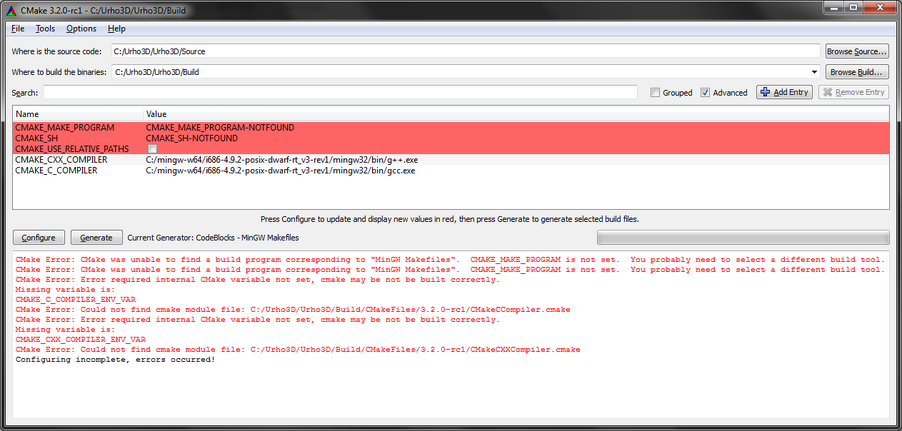Click the 'Configuring incomplete, errors occurred!' message
The width and height of the screenshot is (902, 431).
[116, 360]
